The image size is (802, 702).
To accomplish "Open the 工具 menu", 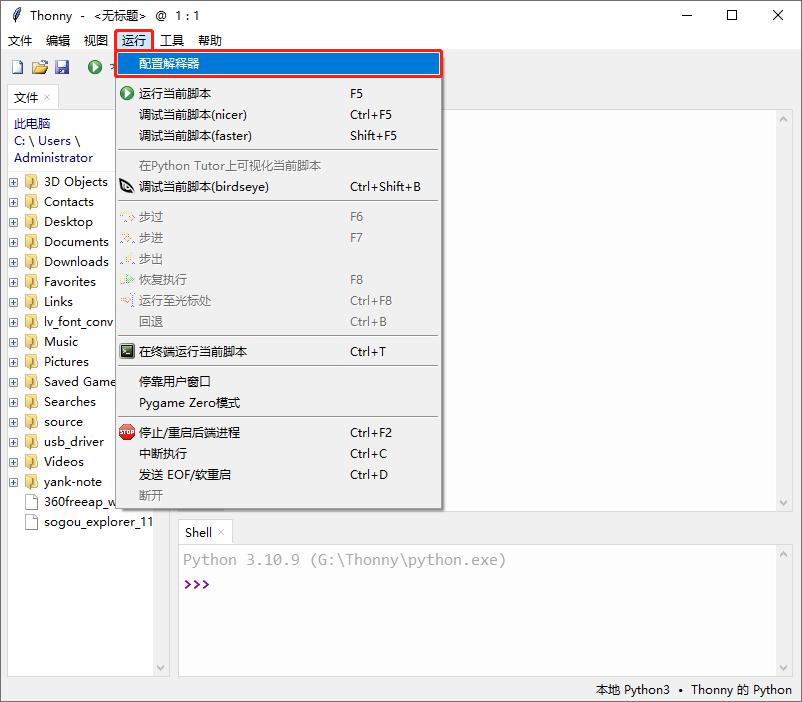I will point(172,41).
